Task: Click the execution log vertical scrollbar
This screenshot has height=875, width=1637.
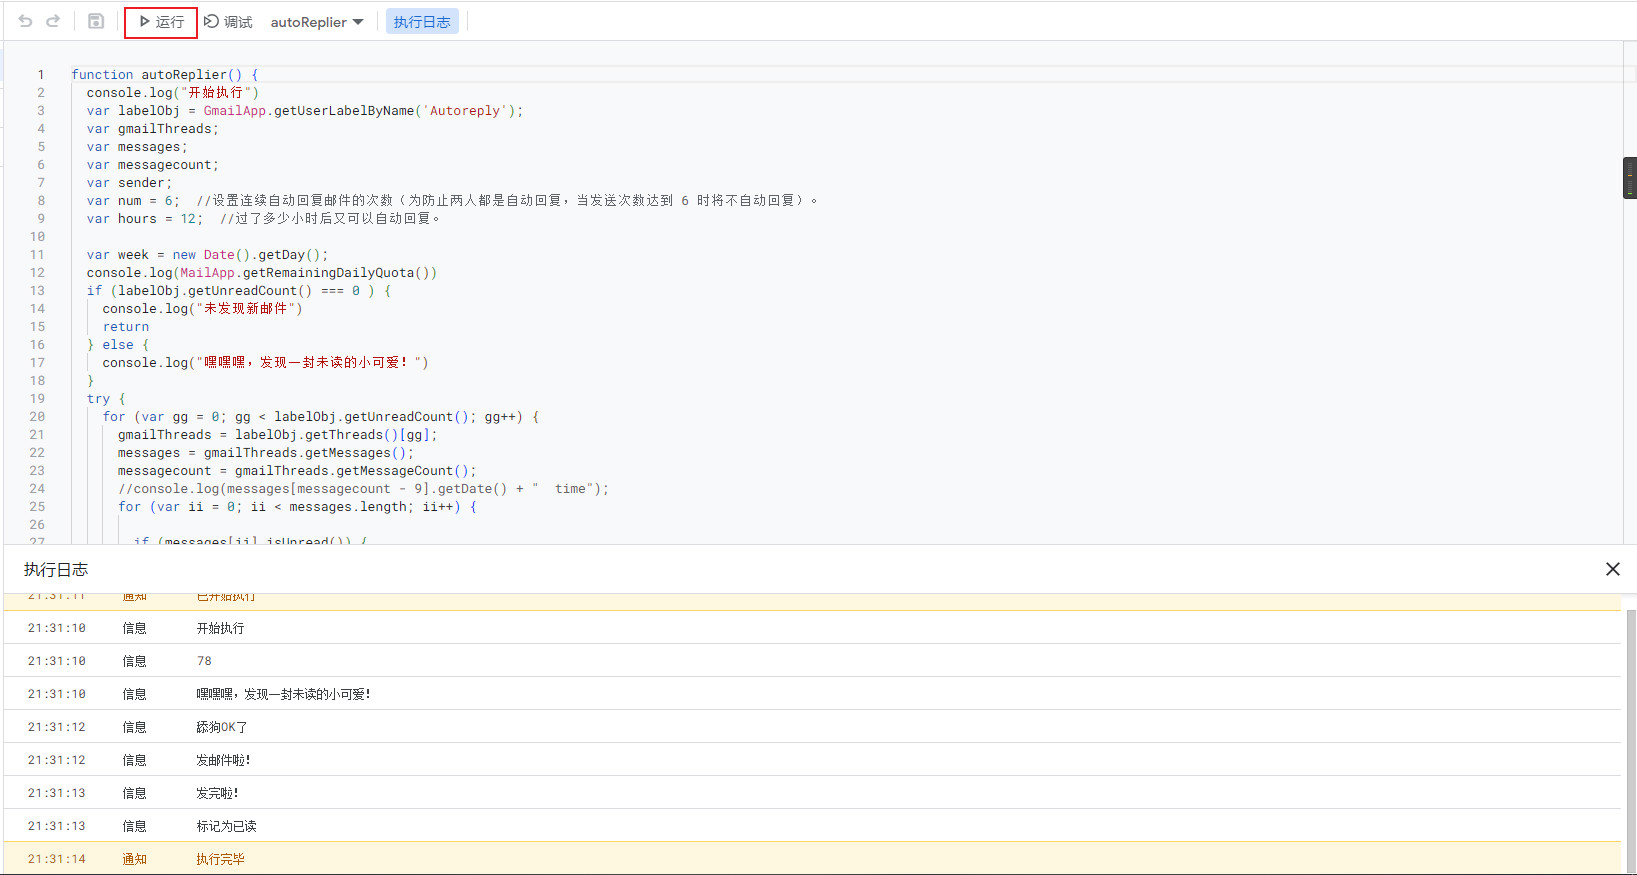Action: (x=1631, y=740)
